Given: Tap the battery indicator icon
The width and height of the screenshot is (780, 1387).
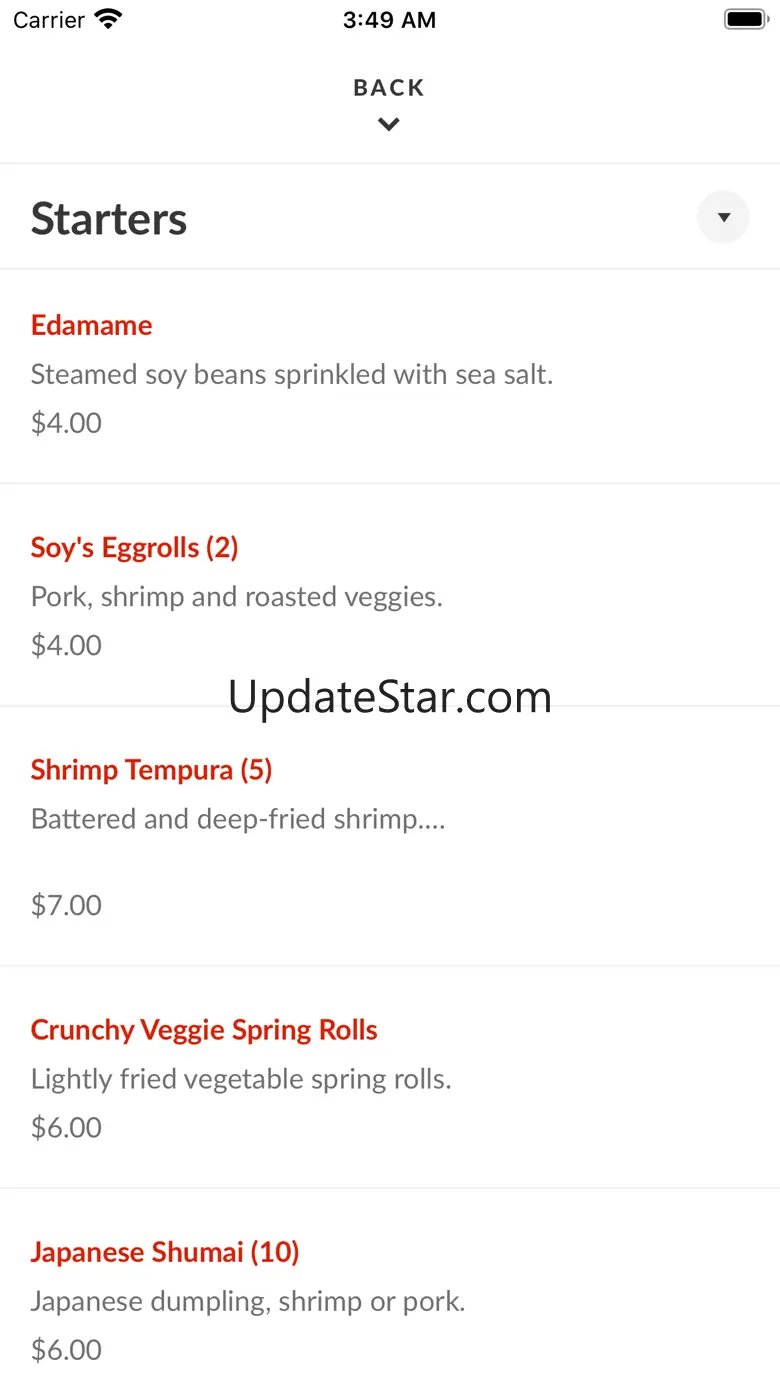Looking at the screenshot, I should coord(745,19).
